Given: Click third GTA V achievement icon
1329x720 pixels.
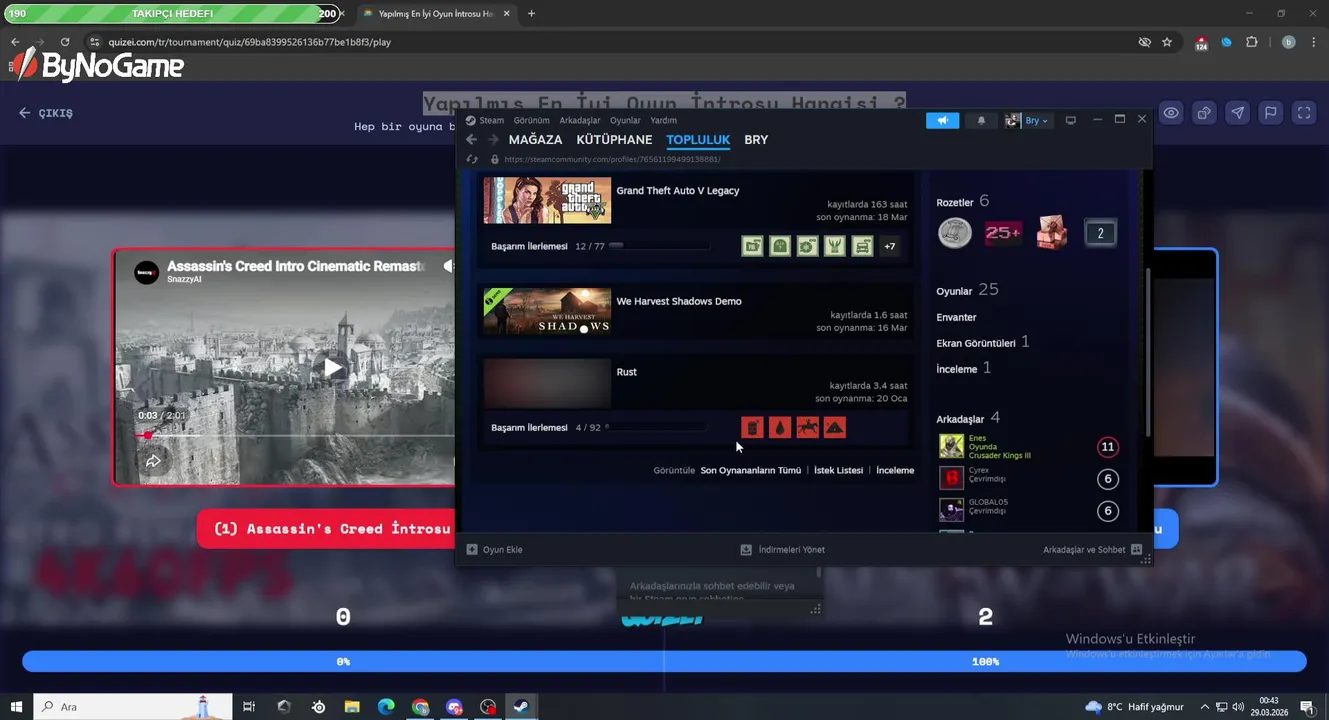Looking at the screenshot, I should 807,246.
